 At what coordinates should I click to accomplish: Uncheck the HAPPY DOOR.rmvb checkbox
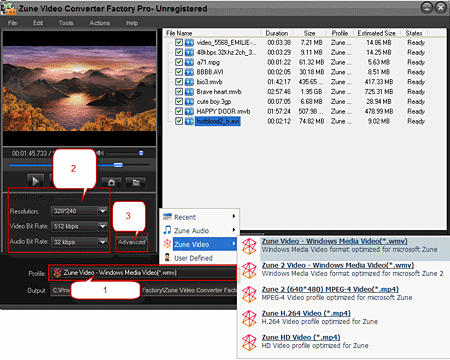pyautogui.click(x=179, y=111)
